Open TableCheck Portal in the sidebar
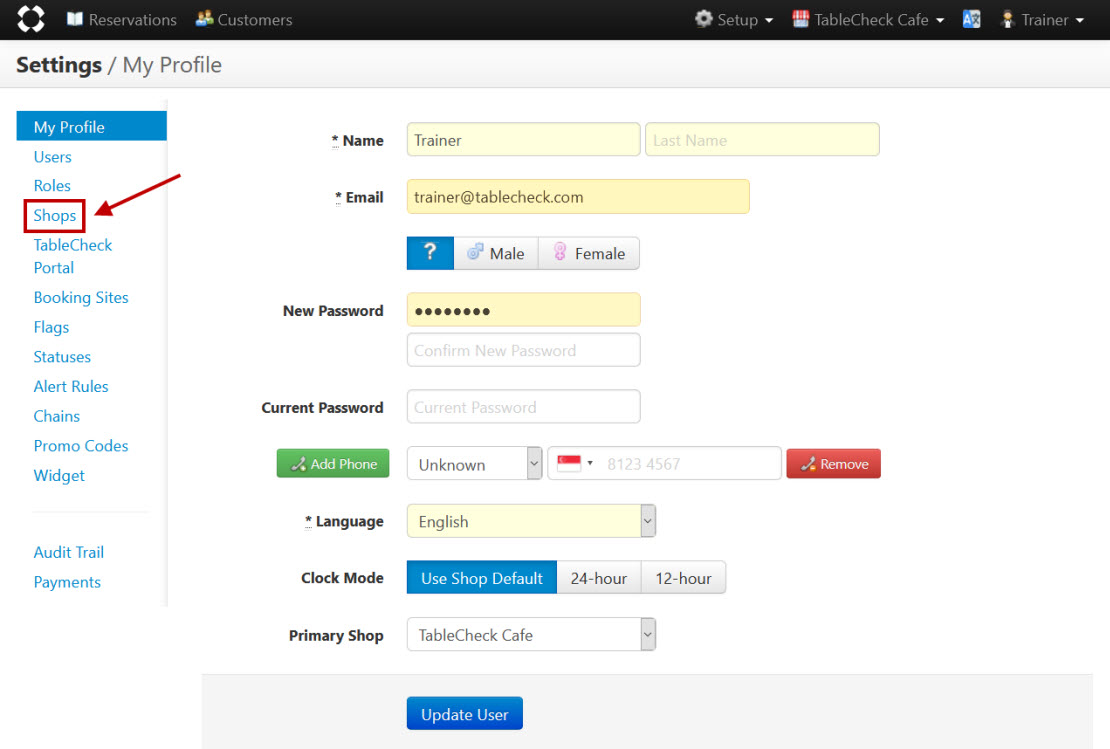 pos(72,256)
